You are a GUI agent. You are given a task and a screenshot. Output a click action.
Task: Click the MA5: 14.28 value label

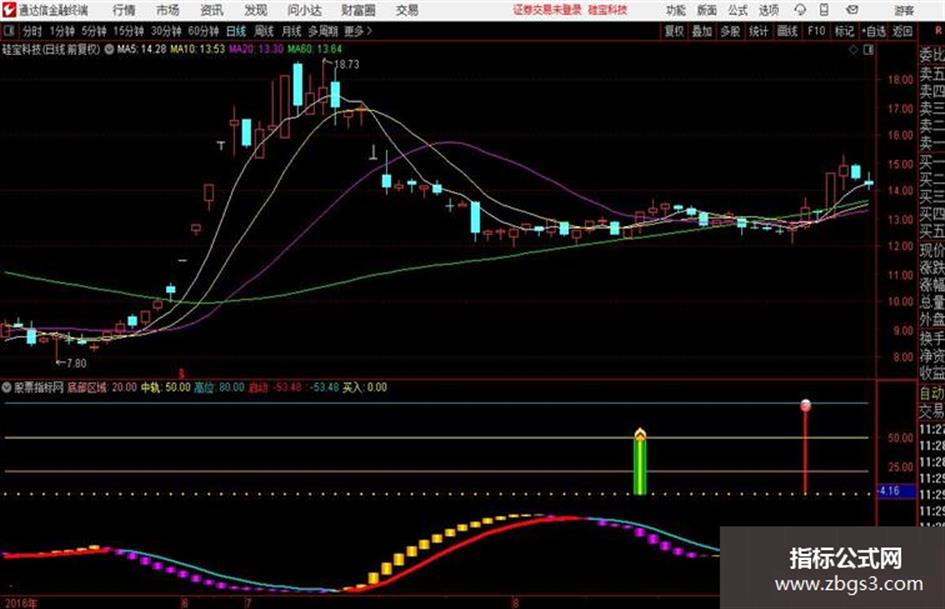[x=142, y=49]
